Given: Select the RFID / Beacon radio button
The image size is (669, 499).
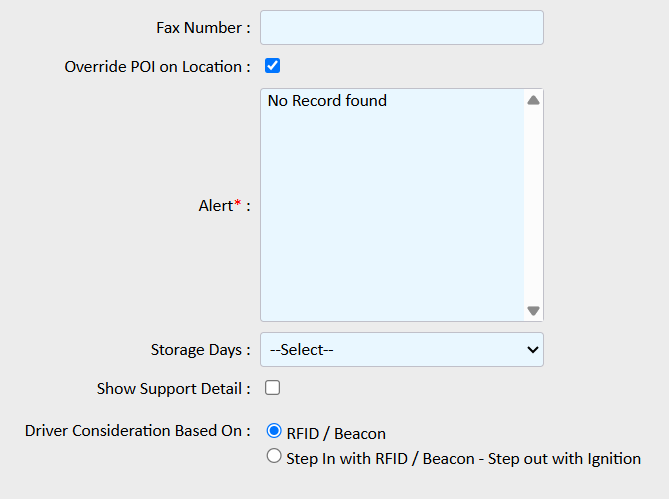Looking at the screenshot, I should 274,431.
